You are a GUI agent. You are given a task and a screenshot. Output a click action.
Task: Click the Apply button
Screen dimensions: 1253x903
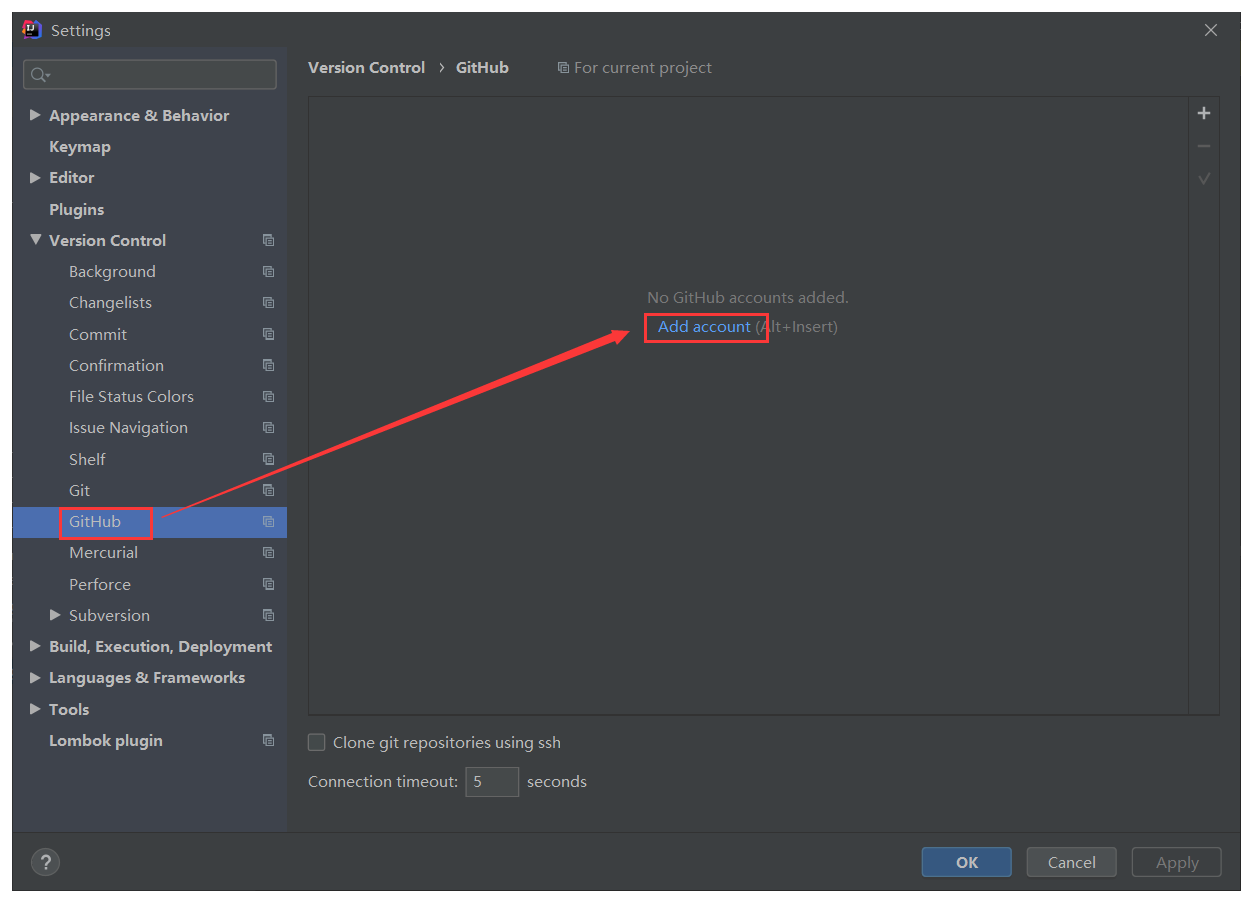(x=1177, y=862)
